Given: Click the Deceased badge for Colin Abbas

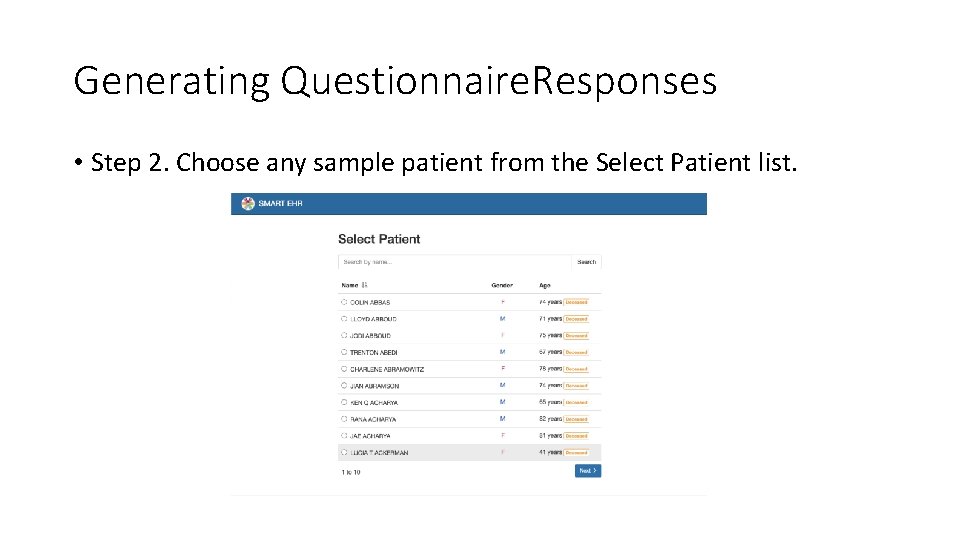Looking at the screenshot, I should (x=576, y=302).
